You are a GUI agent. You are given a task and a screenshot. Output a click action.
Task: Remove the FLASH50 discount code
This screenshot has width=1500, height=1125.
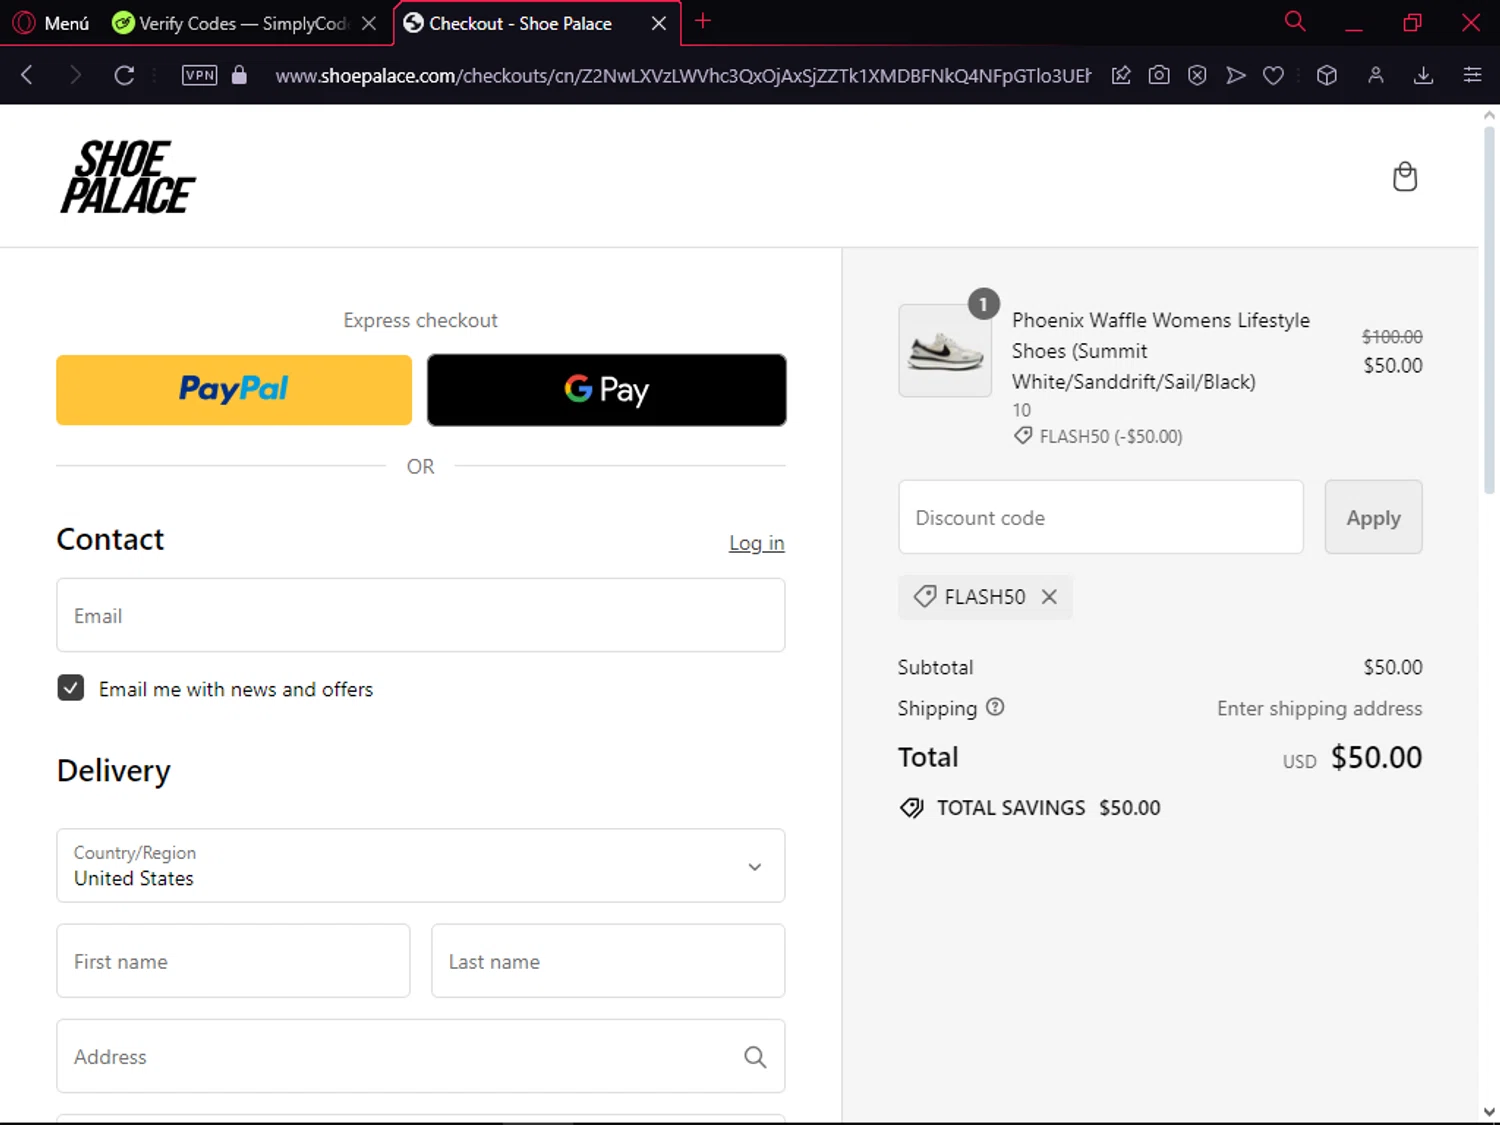(x=1049, y=597)
